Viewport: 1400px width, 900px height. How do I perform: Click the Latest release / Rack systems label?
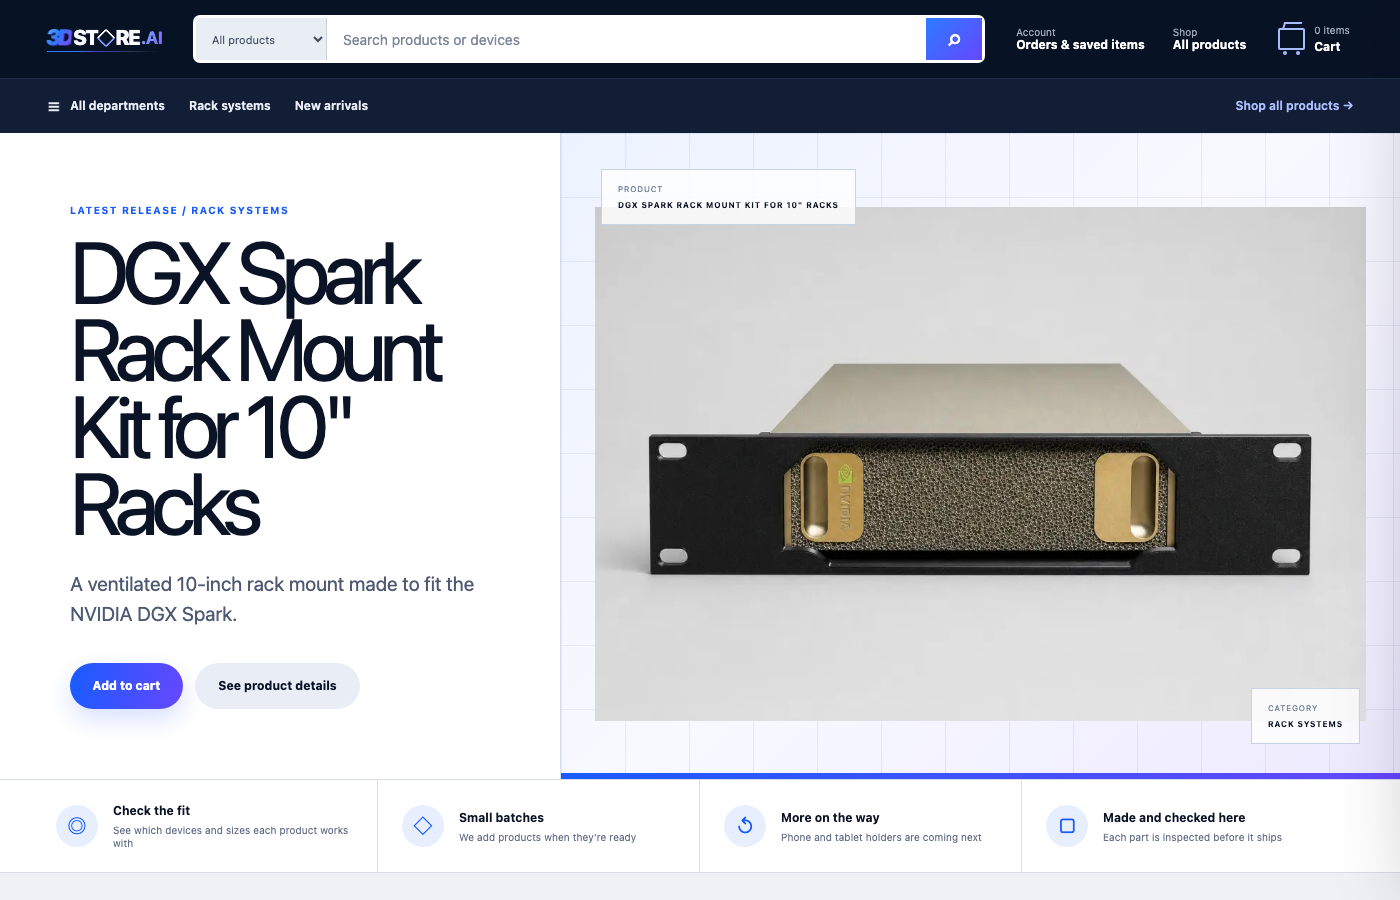pos(179,211)
